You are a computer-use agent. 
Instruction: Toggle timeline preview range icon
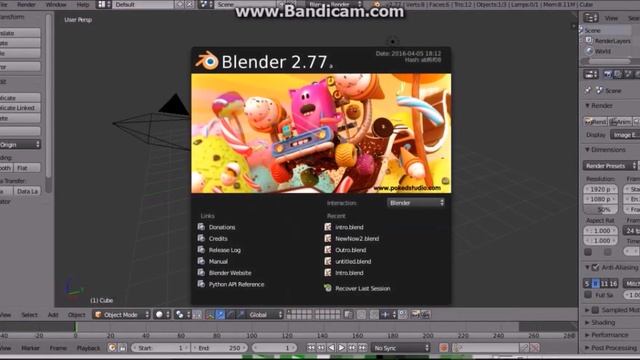pos(112,348)
